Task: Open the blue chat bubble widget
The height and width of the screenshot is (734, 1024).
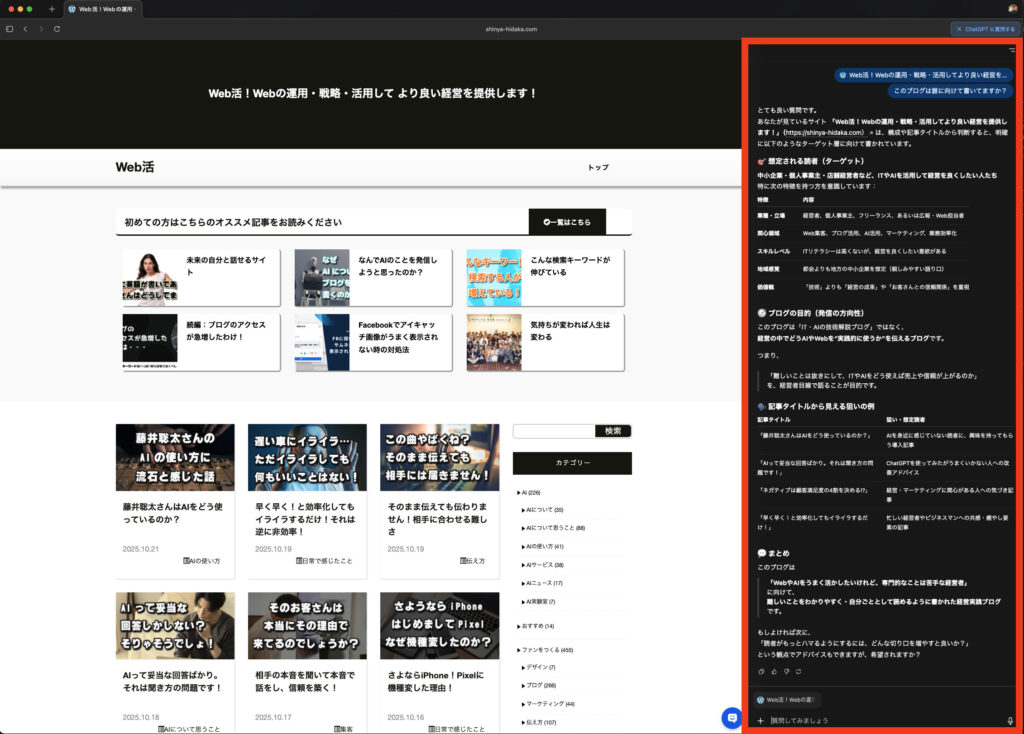Action: click(x=732, y=717)
